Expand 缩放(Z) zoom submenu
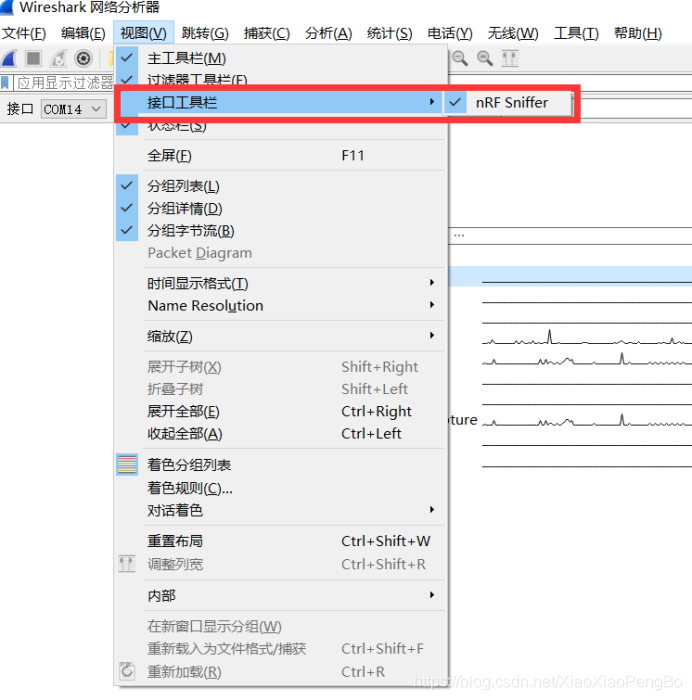Screen dimensions: 692x700 (x=282, y=336)
